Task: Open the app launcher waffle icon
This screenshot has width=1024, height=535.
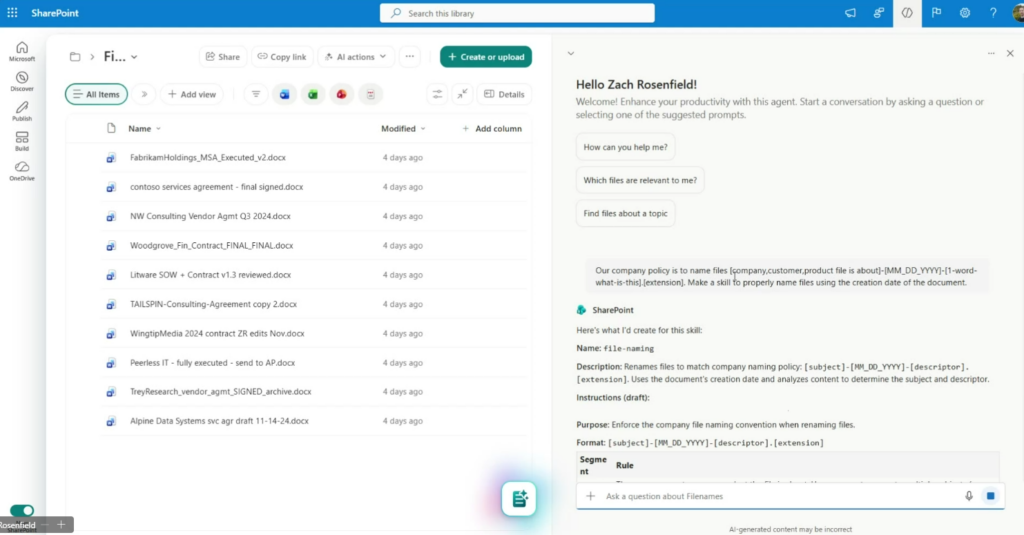Action: pos(12,13)
